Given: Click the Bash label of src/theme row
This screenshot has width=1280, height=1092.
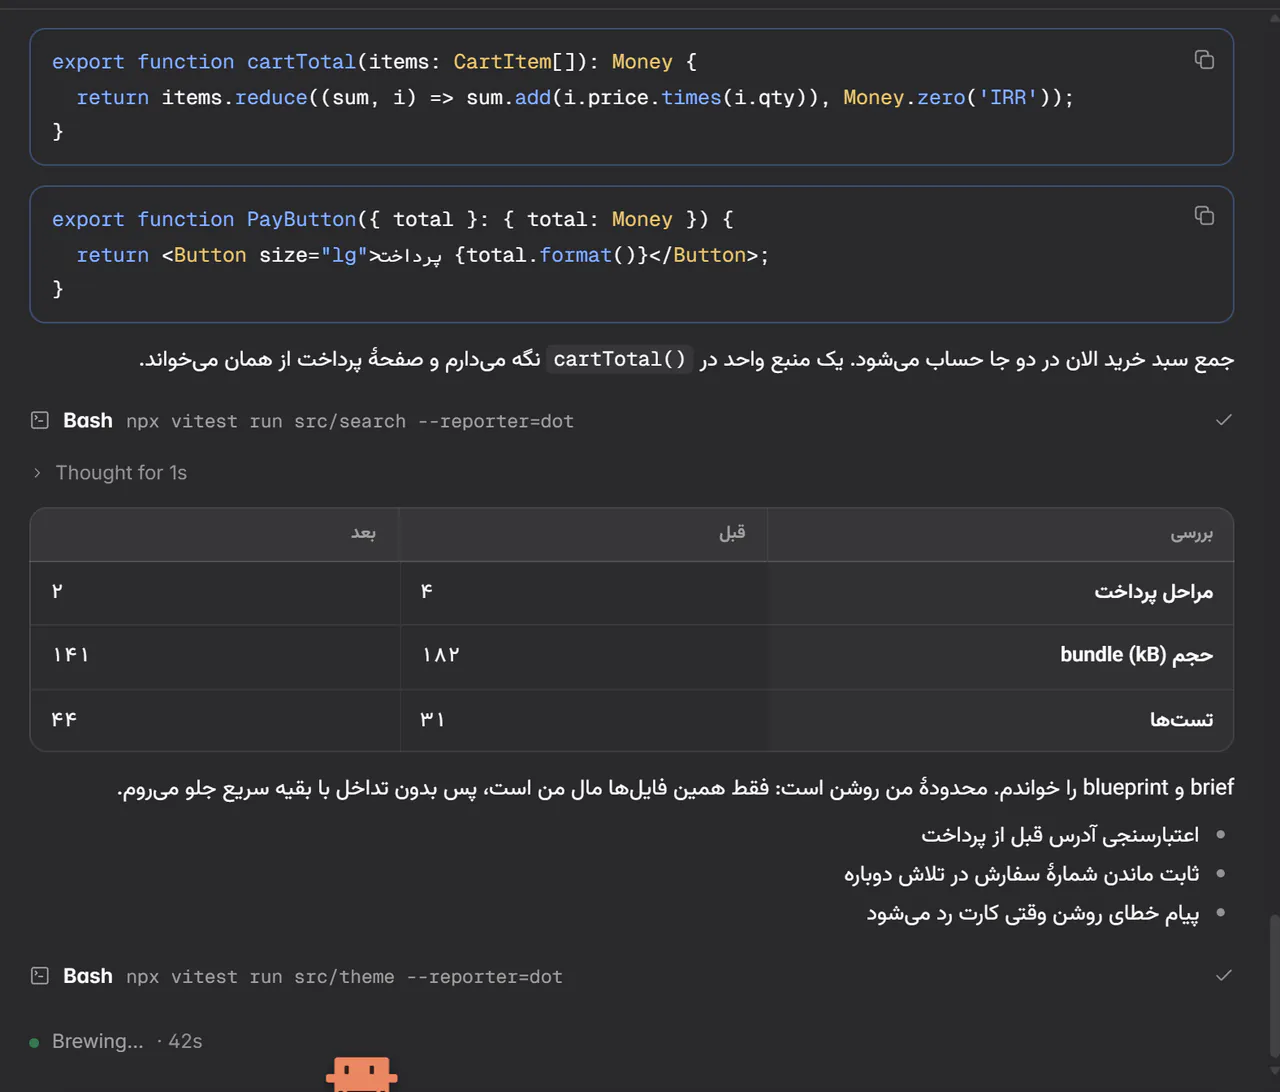Looking at the screenshot, I should tap(88, 976).
